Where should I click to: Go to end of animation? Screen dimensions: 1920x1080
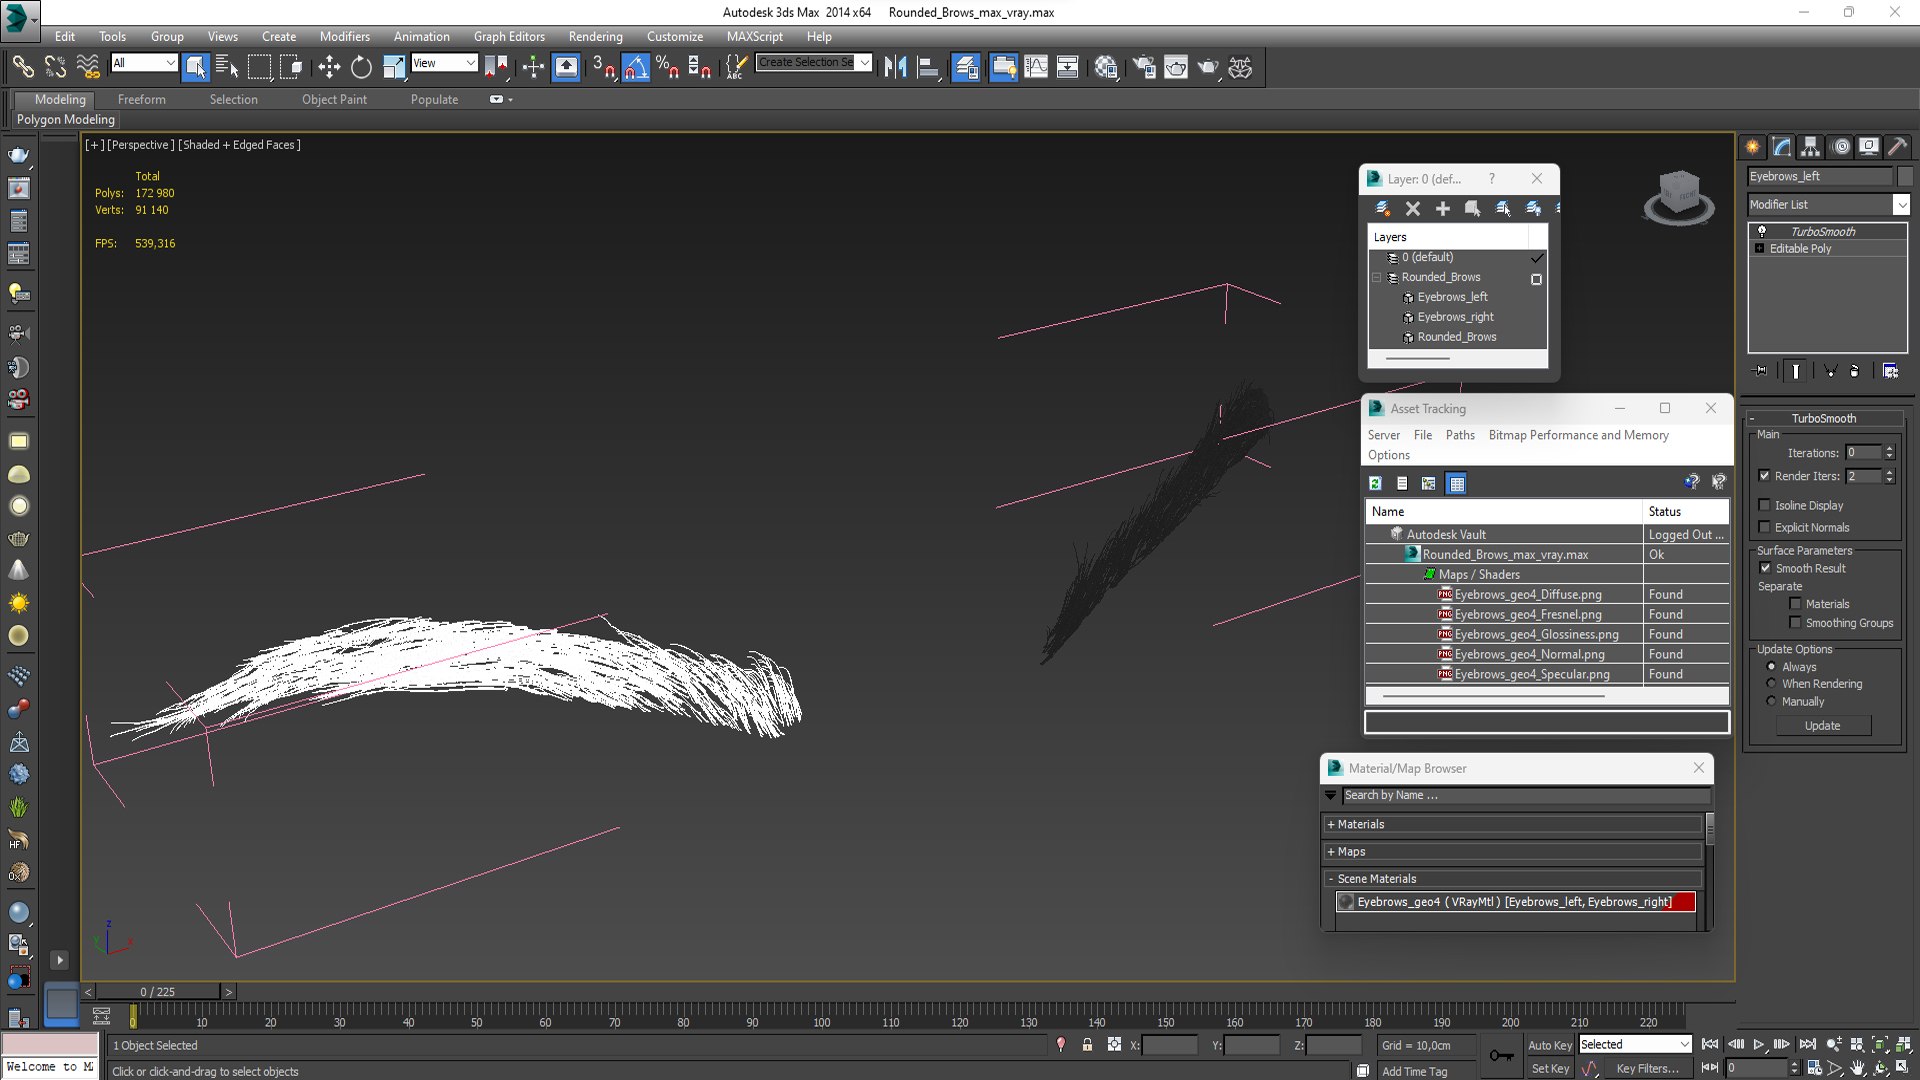[x=1807, y=1044]
